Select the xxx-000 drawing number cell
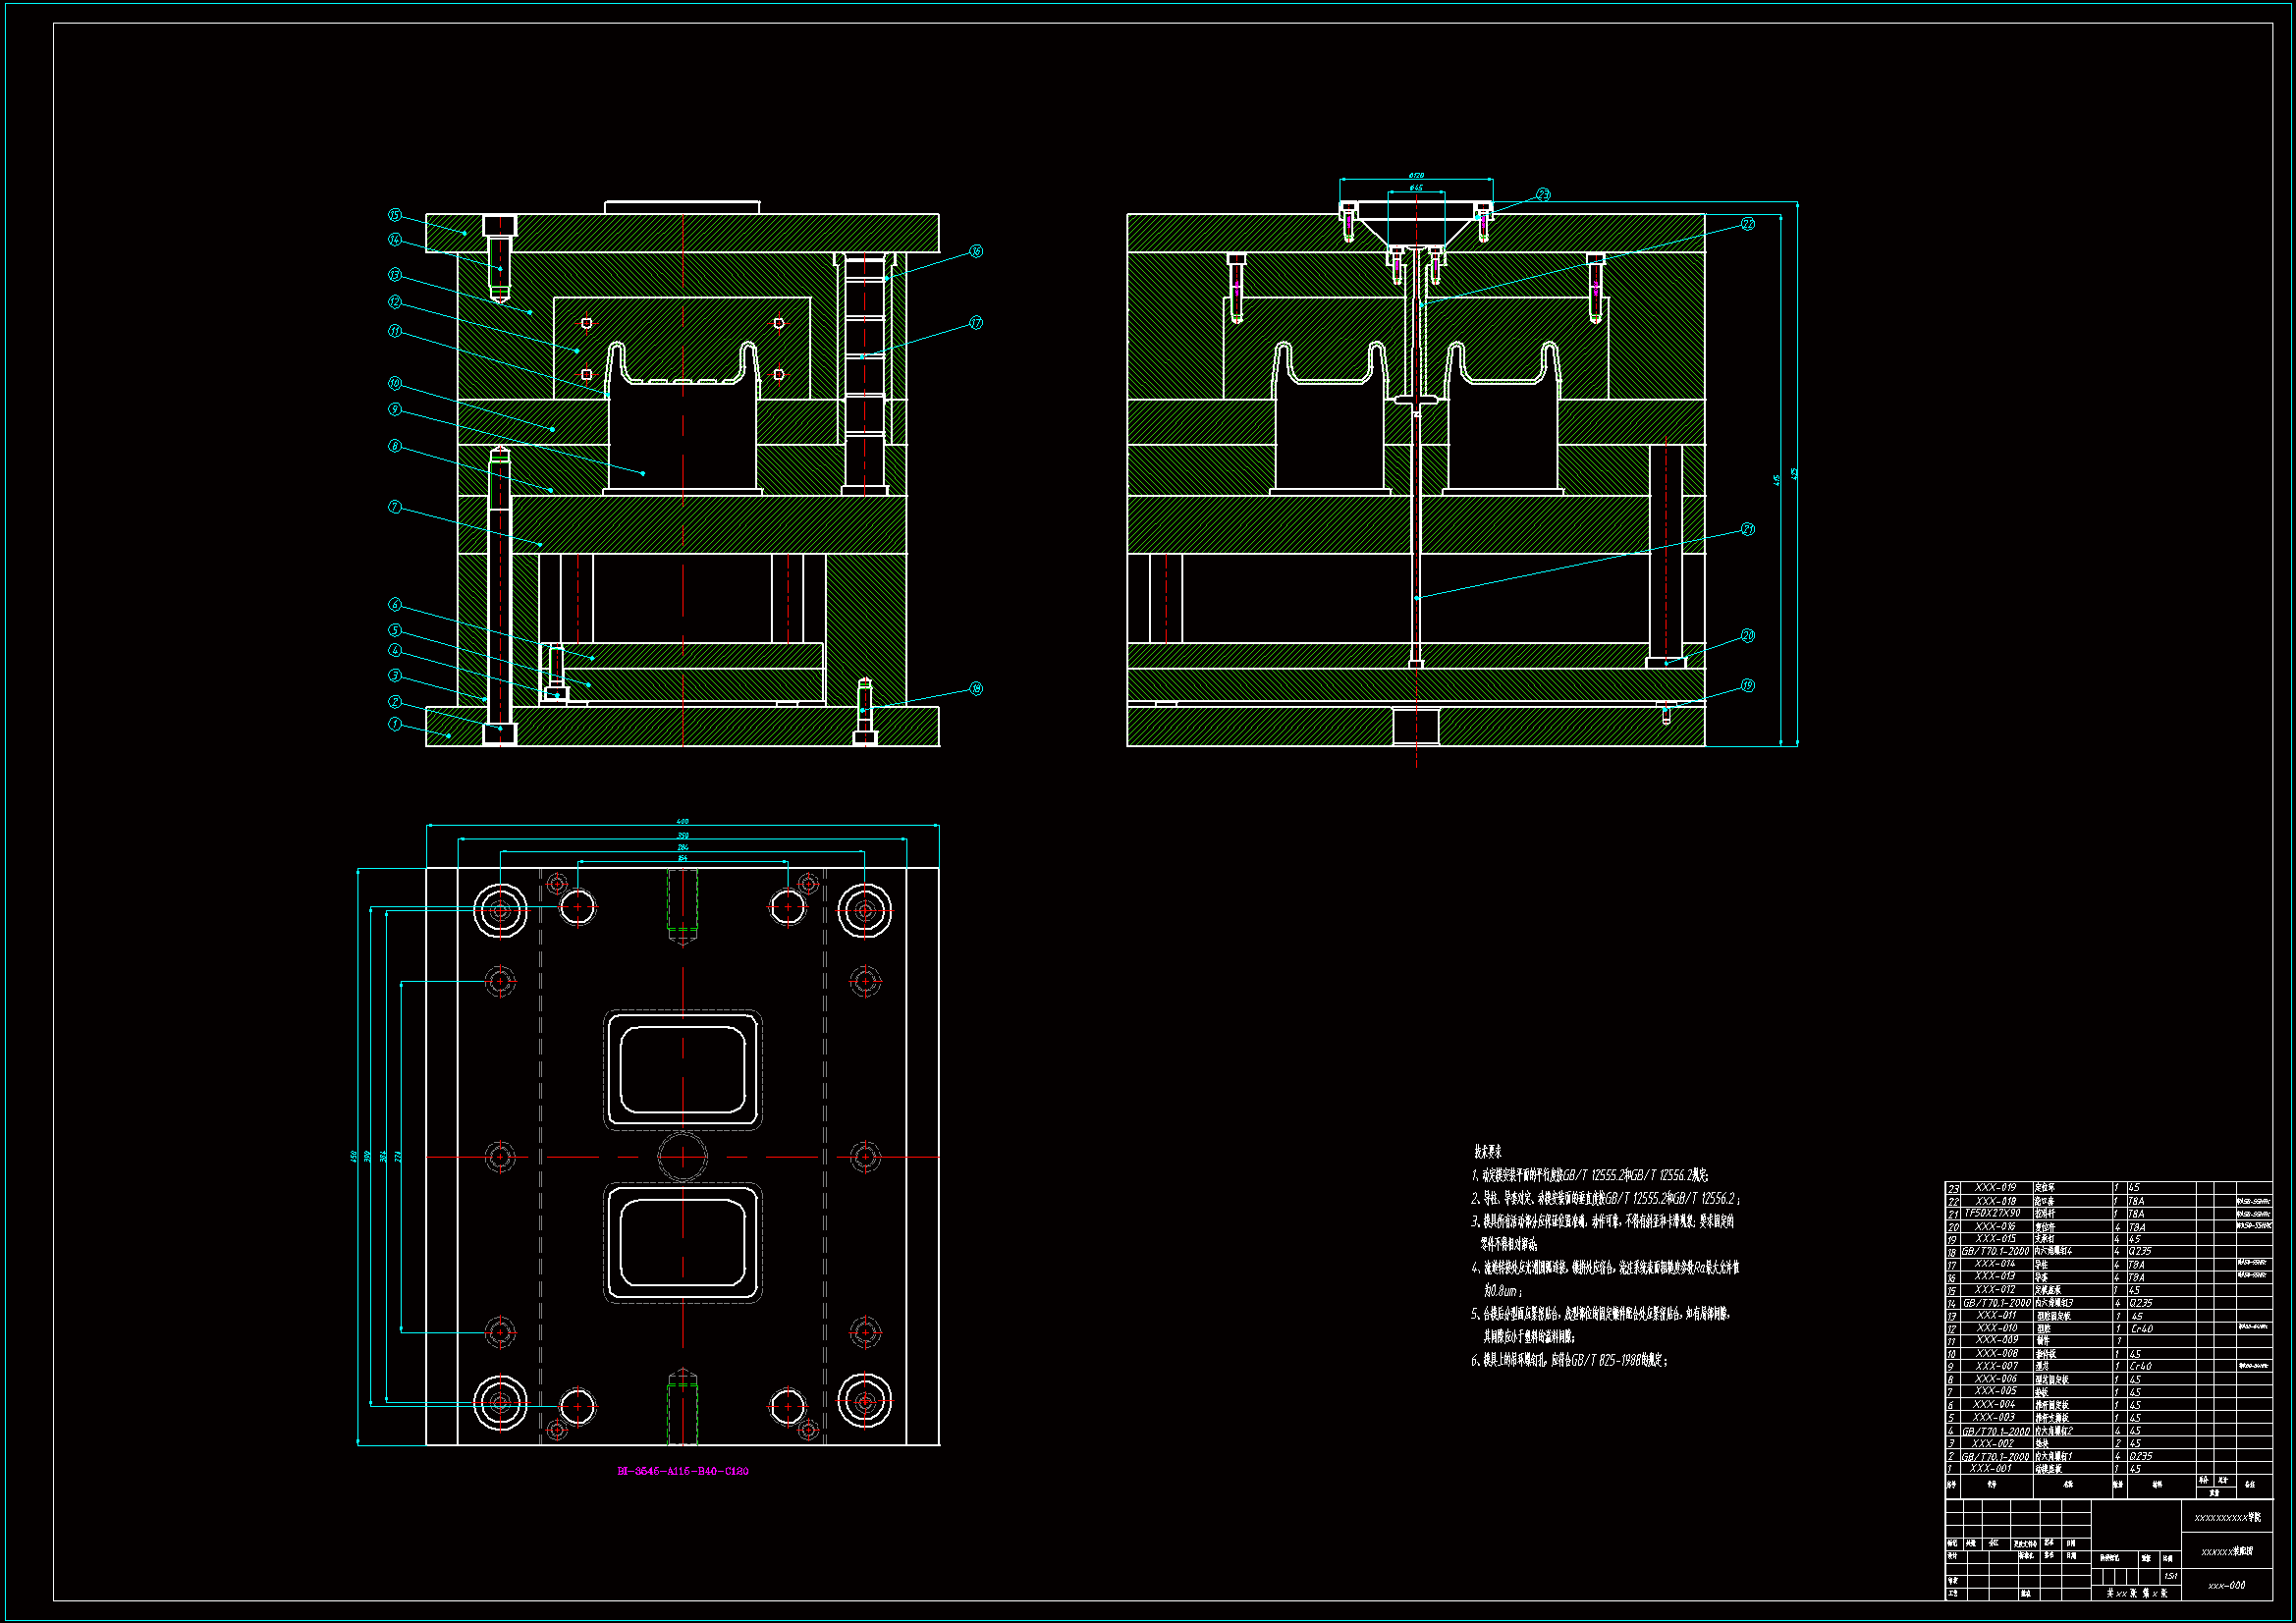 coord(2226,1585)
